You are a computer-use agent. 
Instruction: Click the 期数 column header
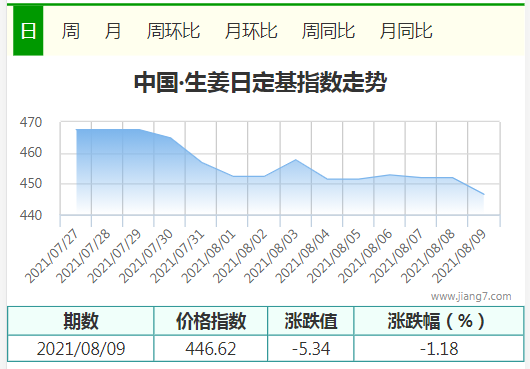click(81, 321)
